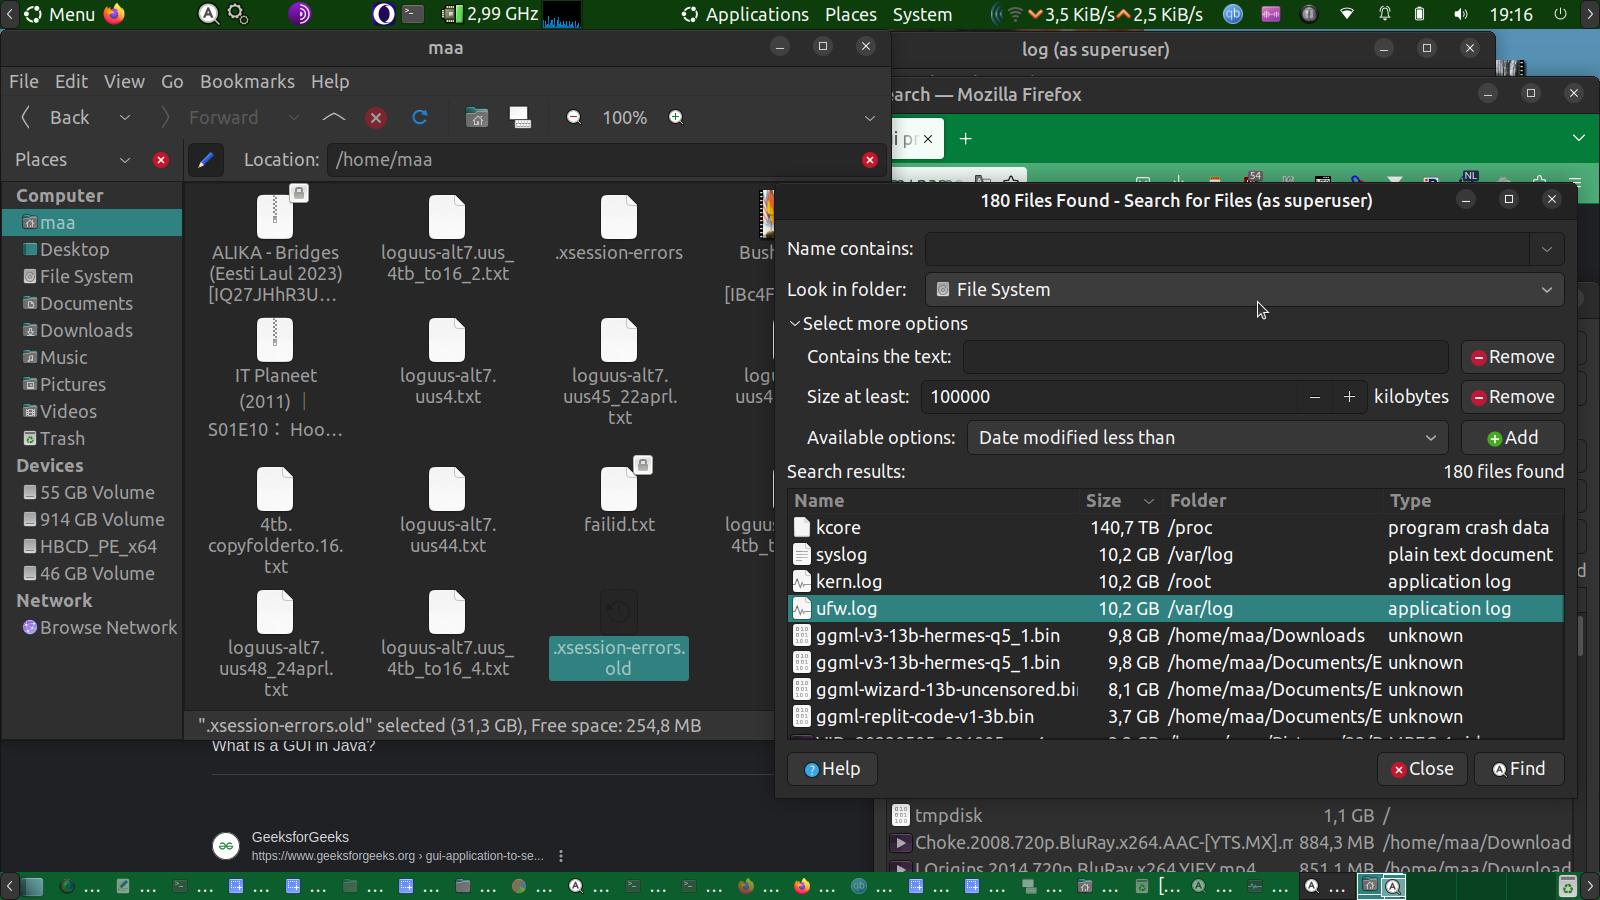
Task: Open the Home folder via toolbar icon
Action: point(477,118)
